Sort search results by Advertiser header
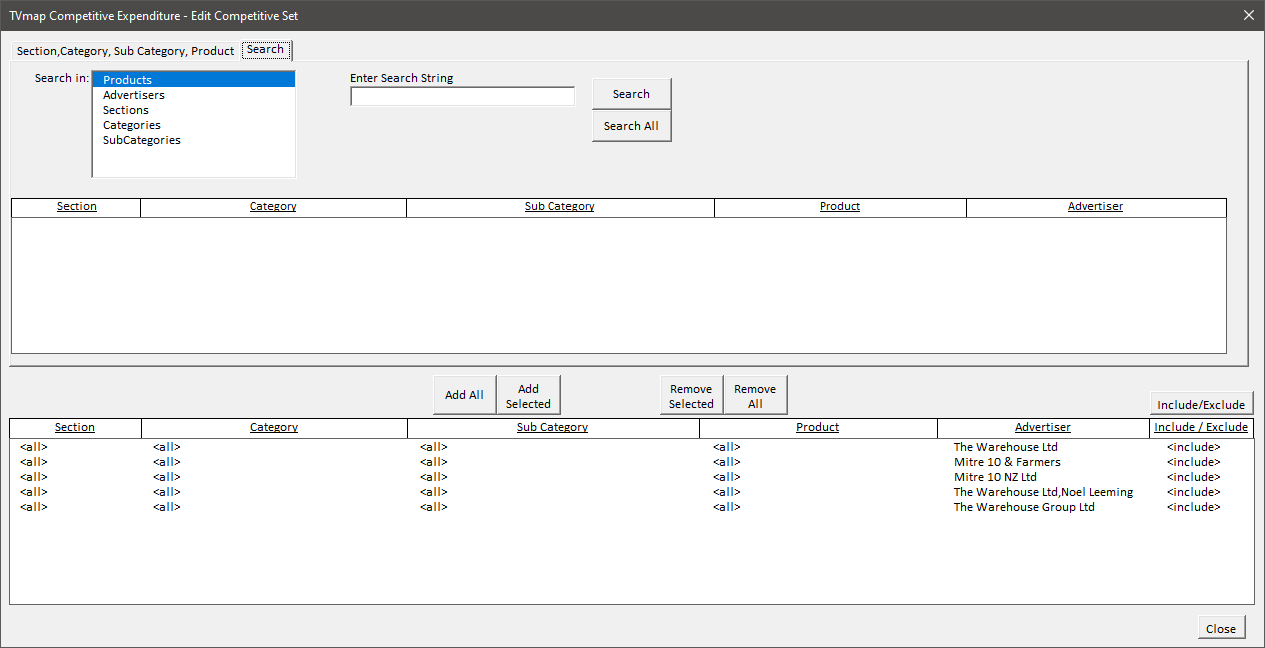 pos(1096,207)
